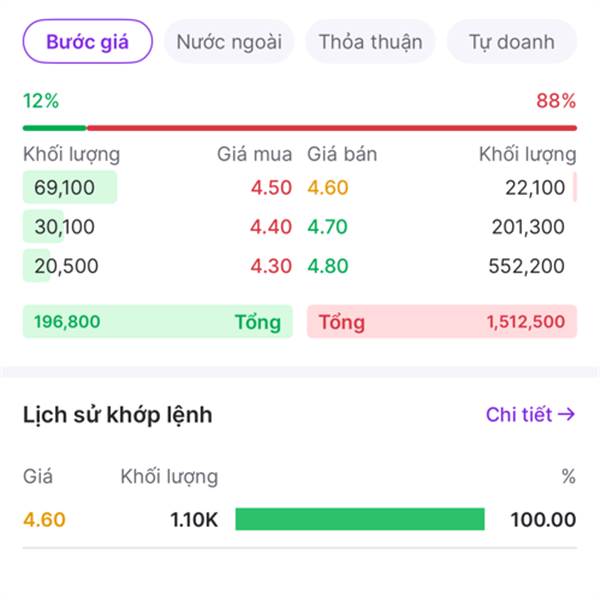Click the sell price 4.60 in order book
Viewport: 600px width, 600px height.
(x=328, y=188)
